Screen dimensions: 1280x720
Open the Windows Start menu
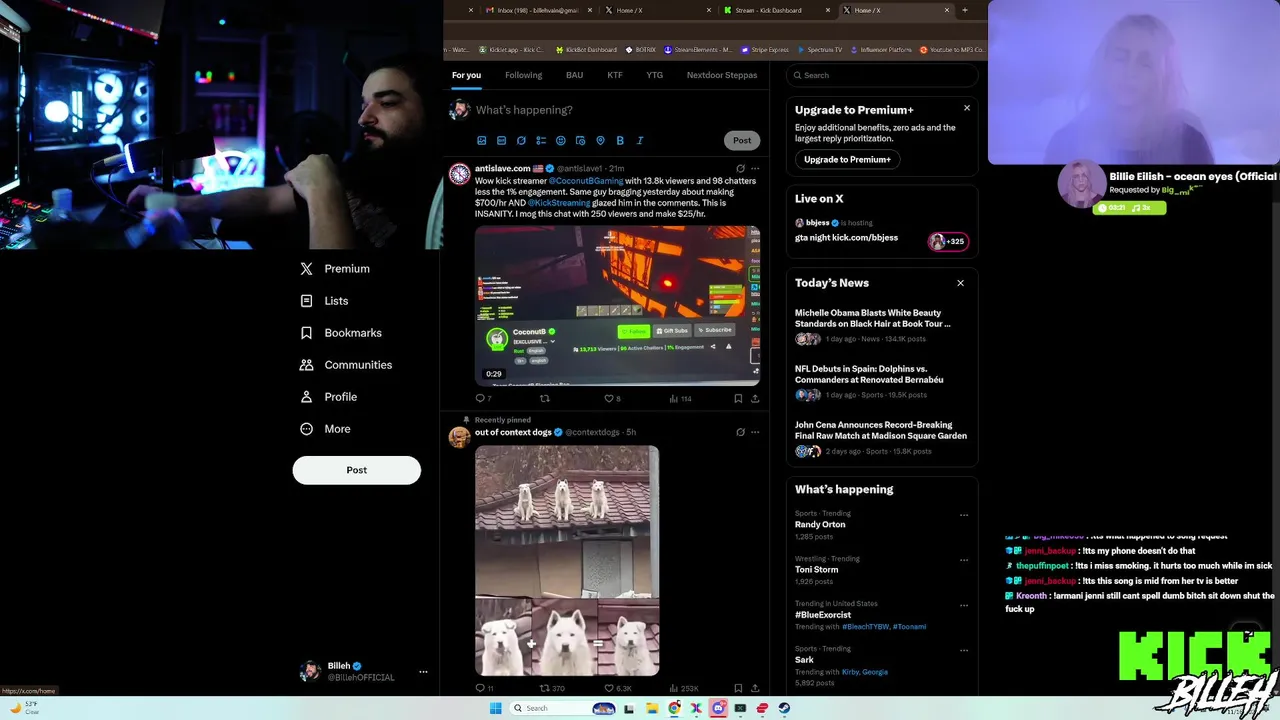(x=495, y=708)
